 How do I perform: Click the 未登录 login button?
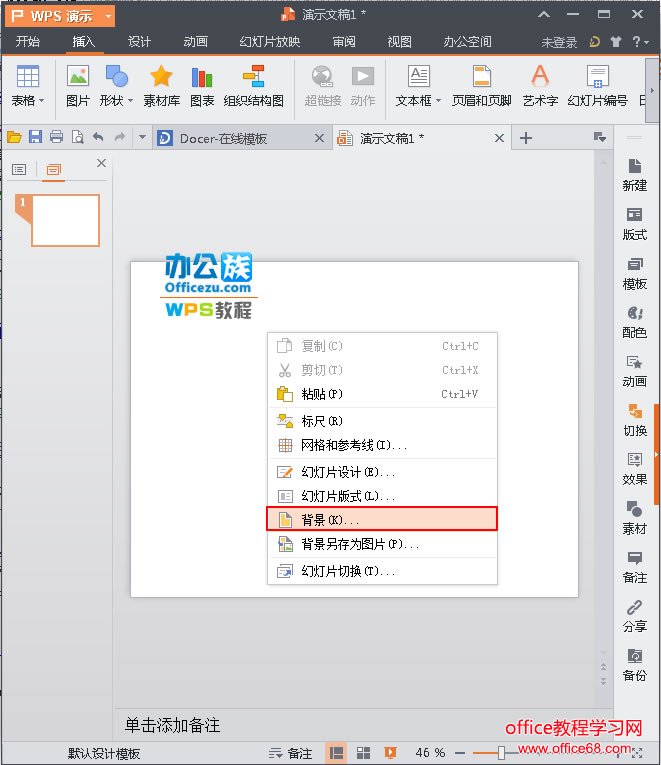559,43
